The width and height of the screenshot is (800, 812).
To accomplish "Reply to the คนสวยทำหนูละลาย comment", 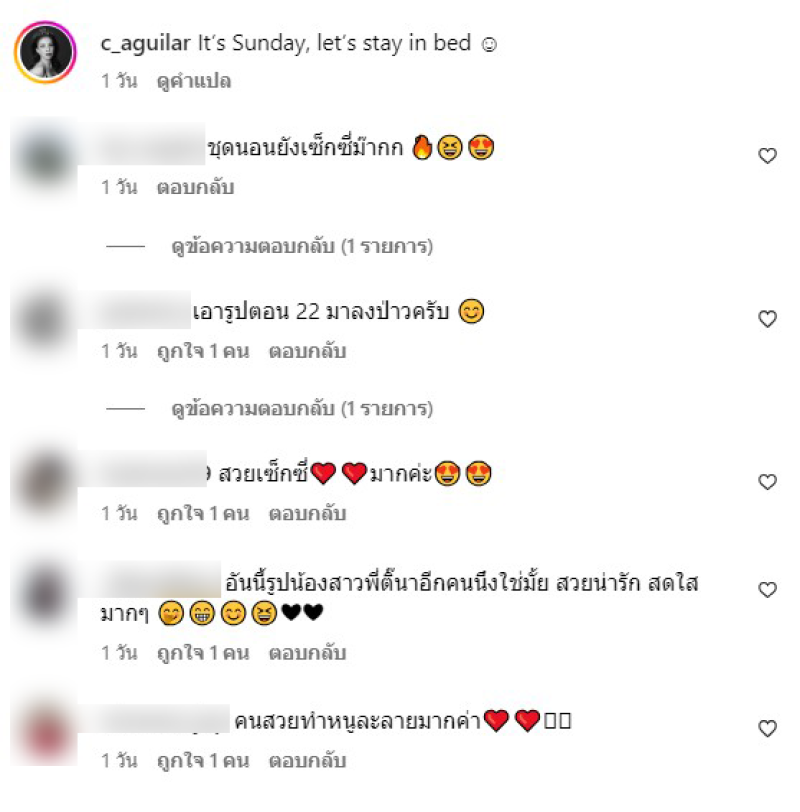I will (x=307, y=761).
